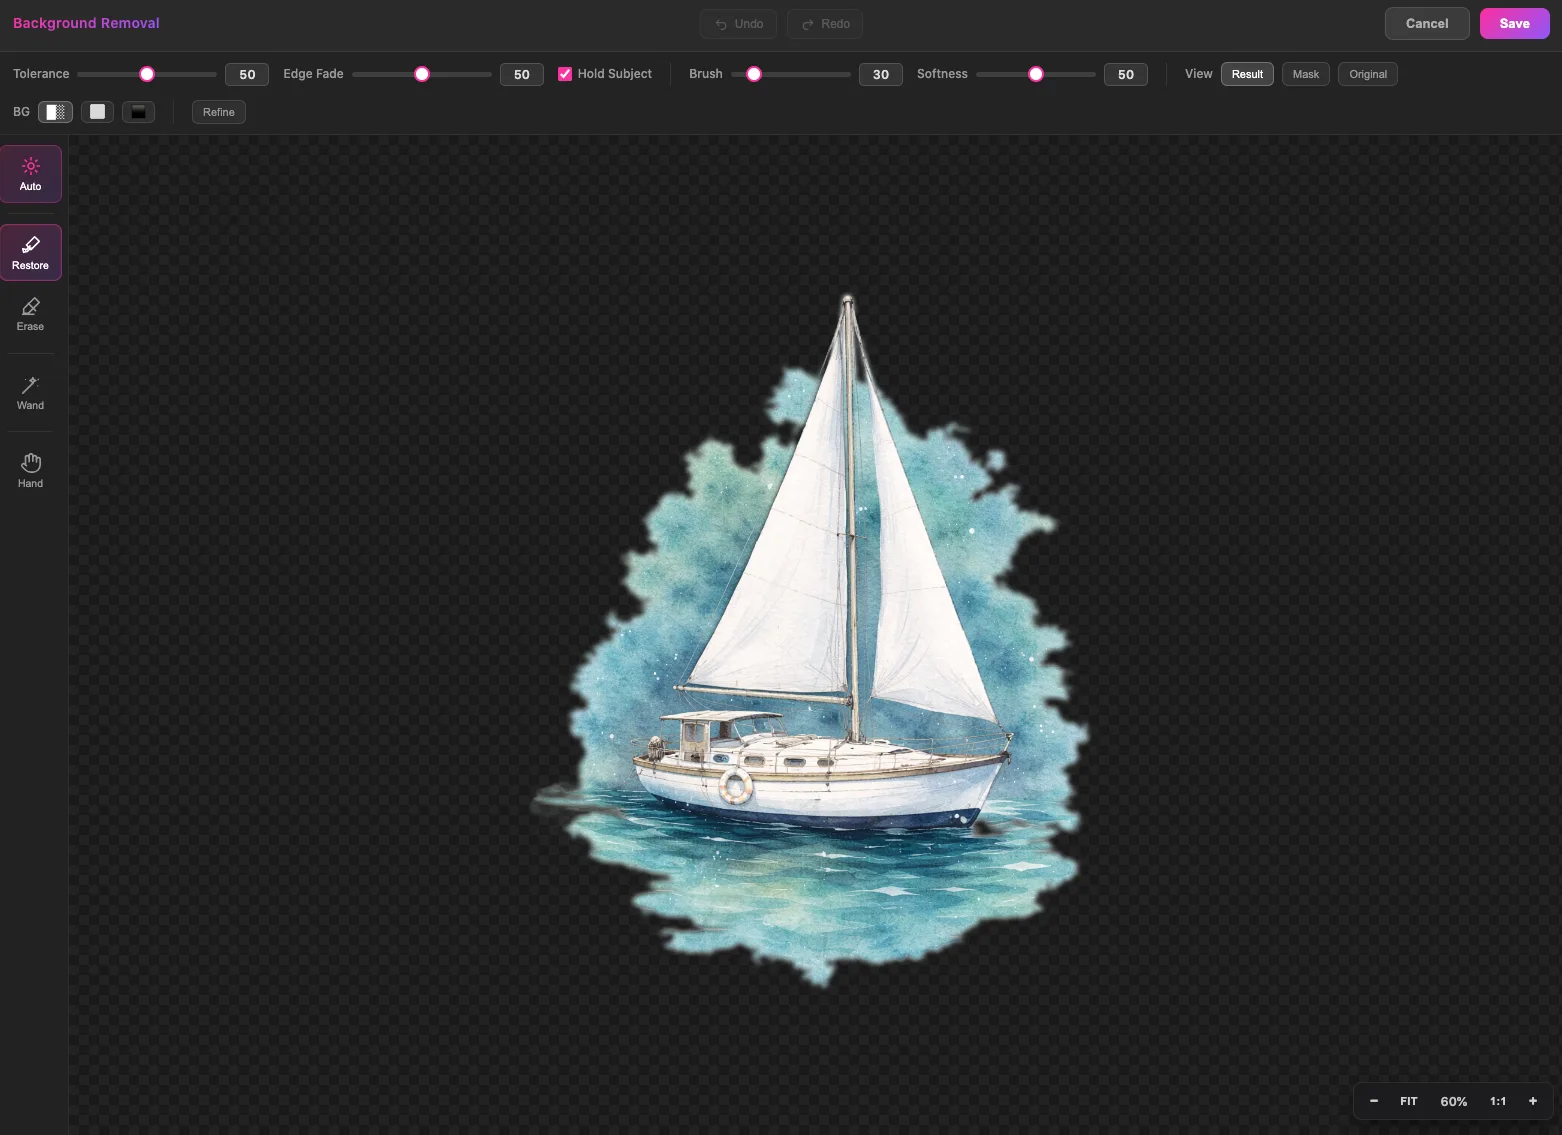This screenshot has width=1562, height=1135.
Task: Toggle the Hold Subject checkbox
Action: pos(565,74)
